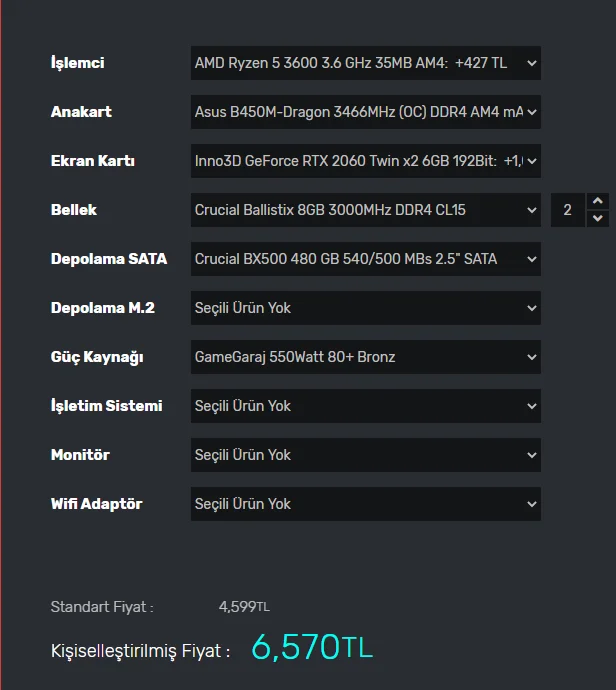Expand the Wifi Adaptör dropdown
The width and height of the screenshot is (616, 690).
point(366,504)
